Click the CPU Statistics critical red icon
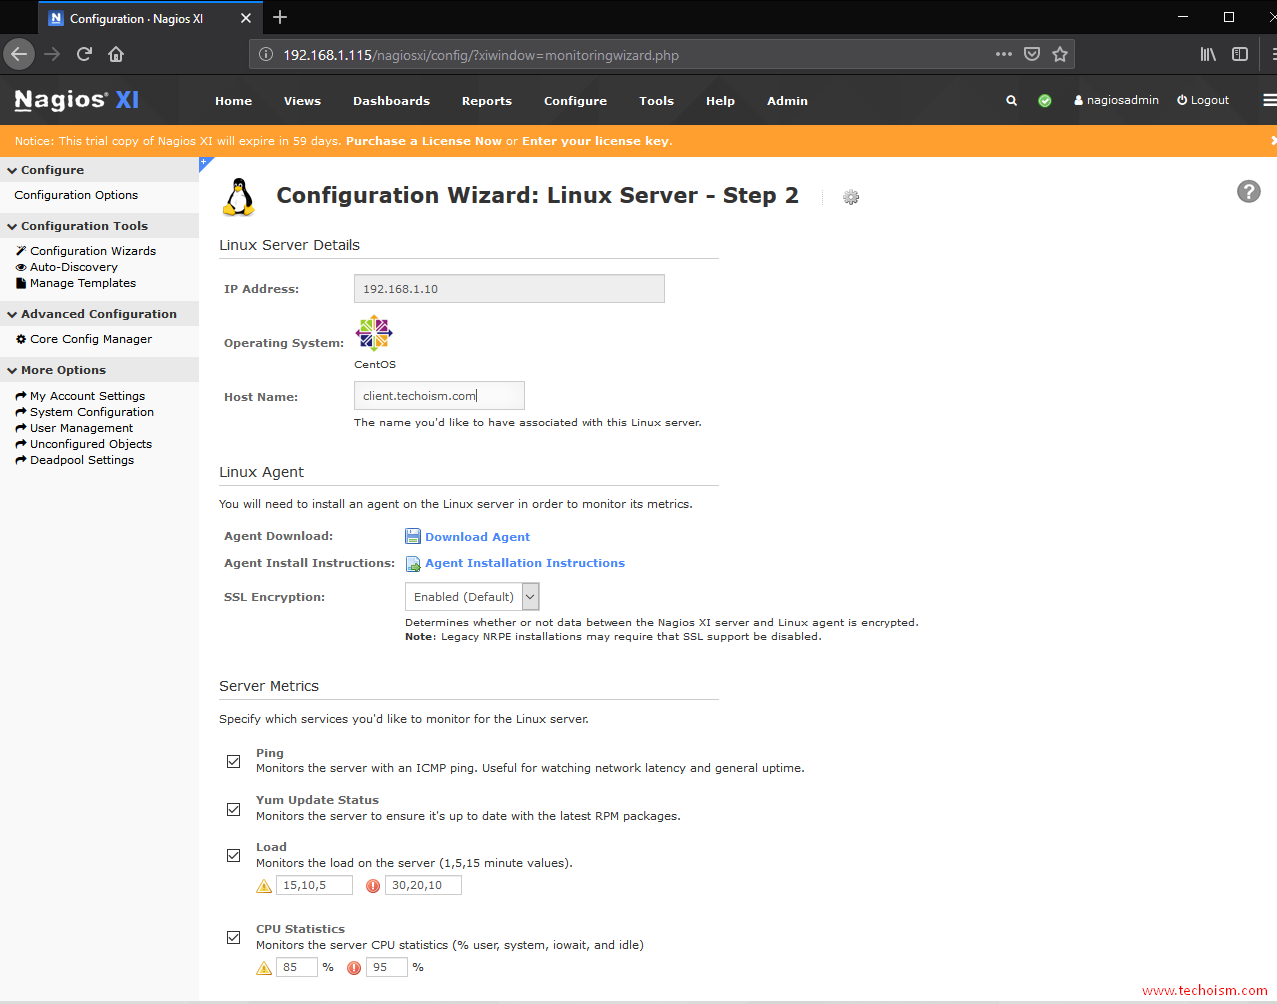This screenshot has height=1004, width=1277. click(x=354, y=968)
